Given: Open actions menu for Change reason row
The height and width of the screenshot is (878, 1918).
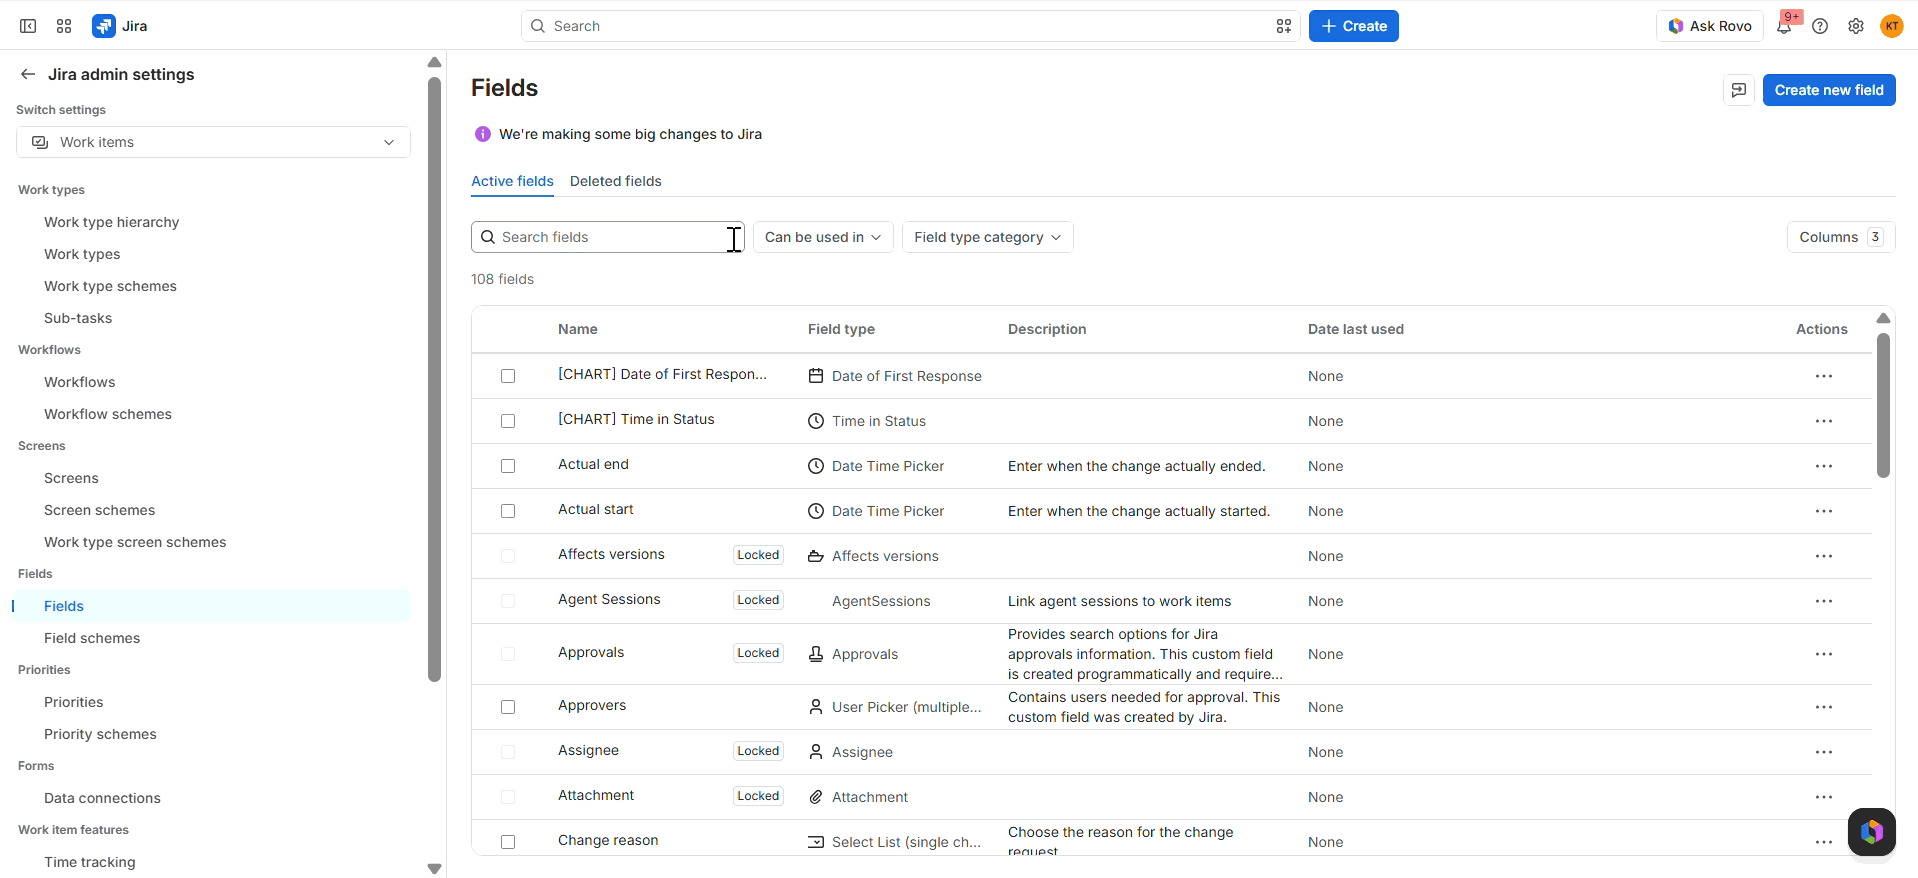Looking at the screenshot, I should click(1824, 842).
